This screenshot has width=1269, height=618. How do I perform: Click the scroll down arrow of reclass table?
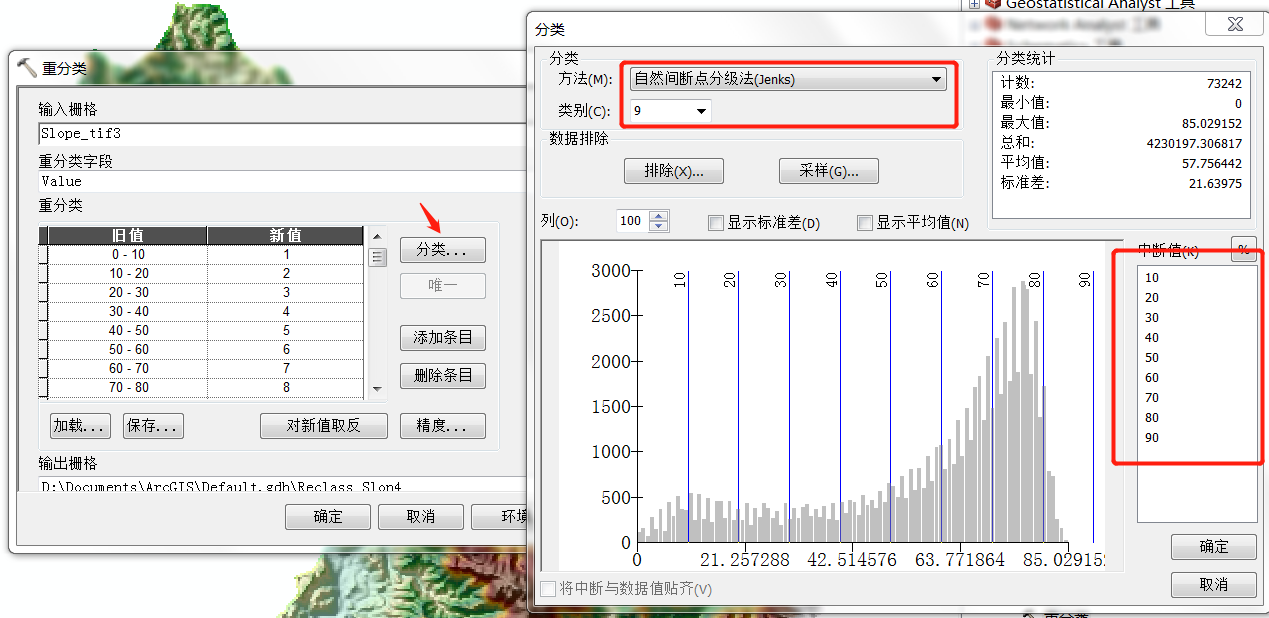click(377, 388)
